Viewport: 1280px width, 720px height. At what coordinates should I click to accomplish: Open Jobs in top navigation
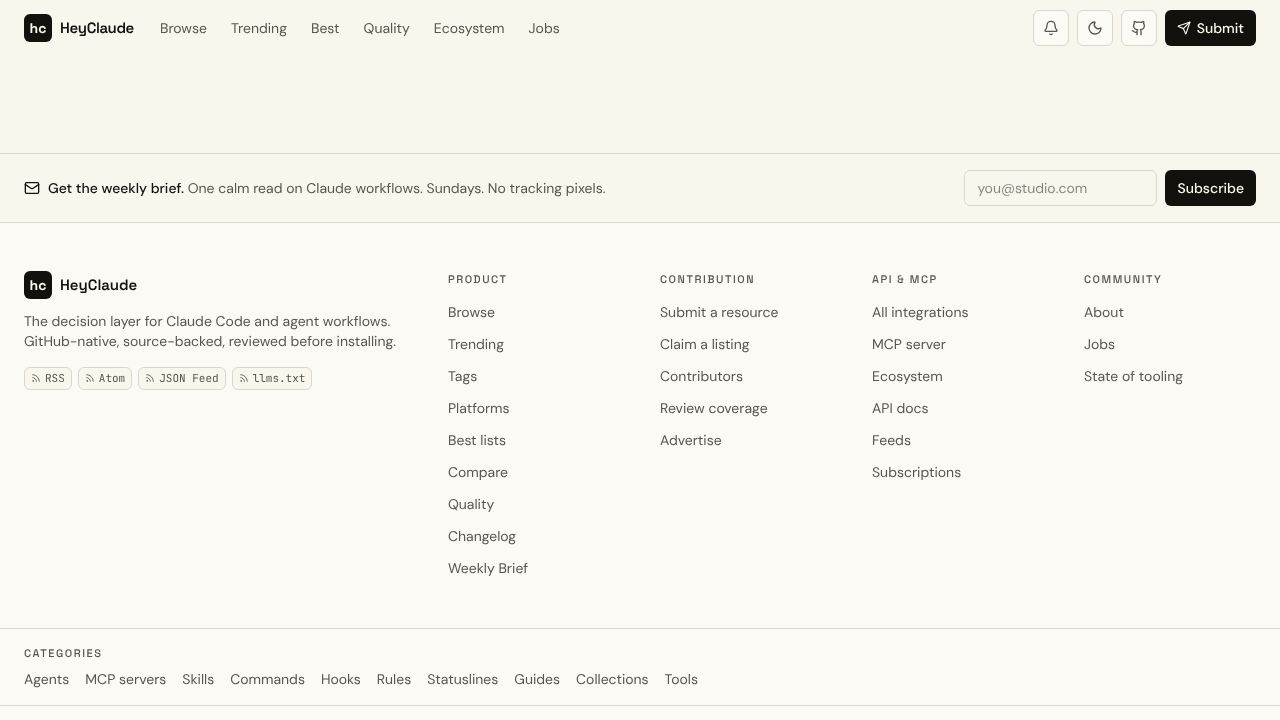(x=544, y=28)
